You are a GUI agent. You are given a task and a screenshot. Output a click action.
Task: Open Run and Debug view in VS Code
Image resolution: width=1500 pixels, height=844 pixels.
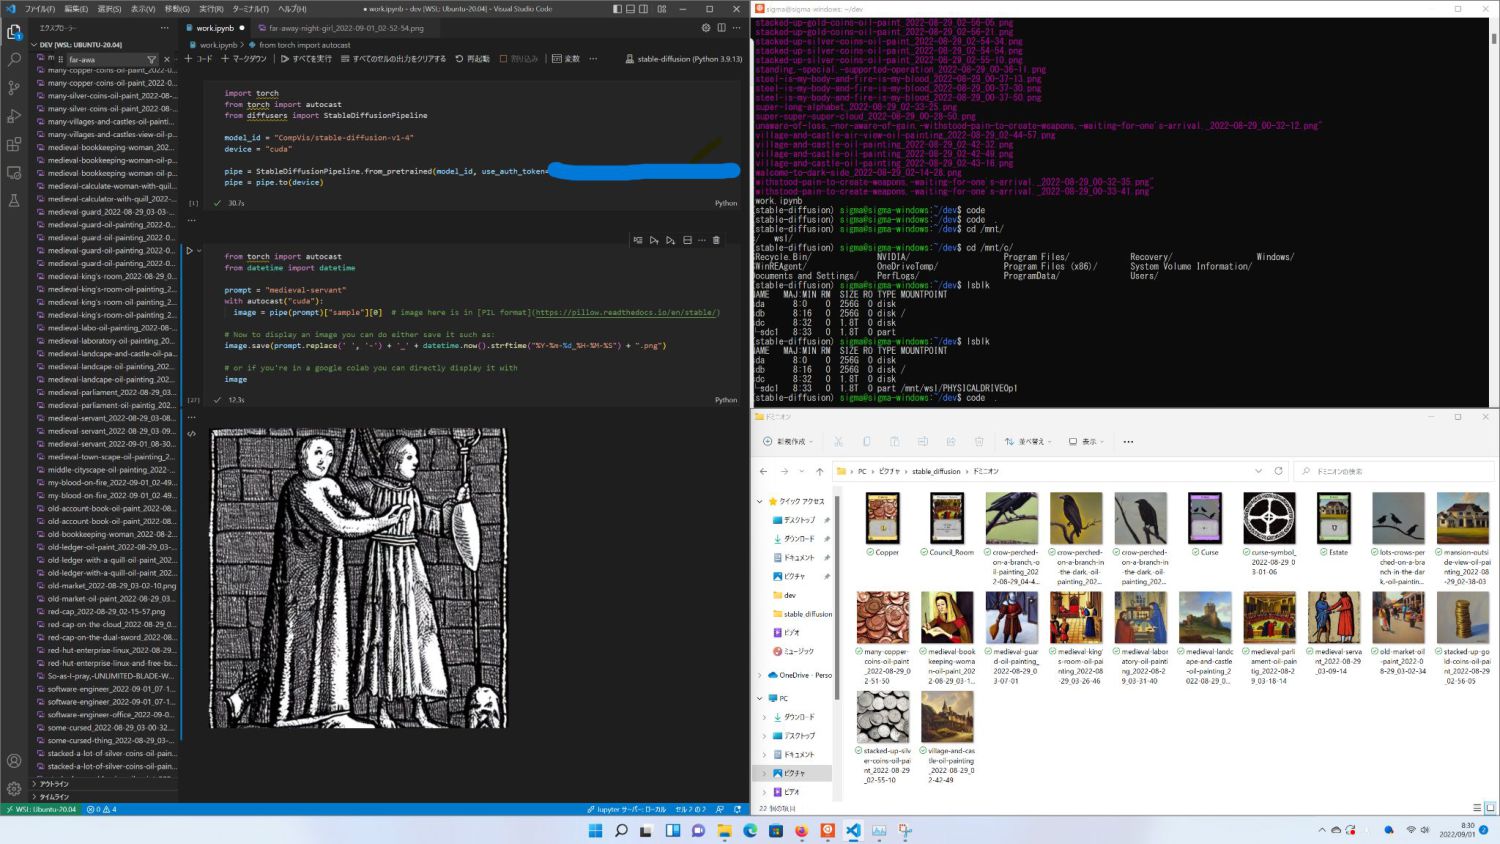pyautogui.click(x=14, y=116)
